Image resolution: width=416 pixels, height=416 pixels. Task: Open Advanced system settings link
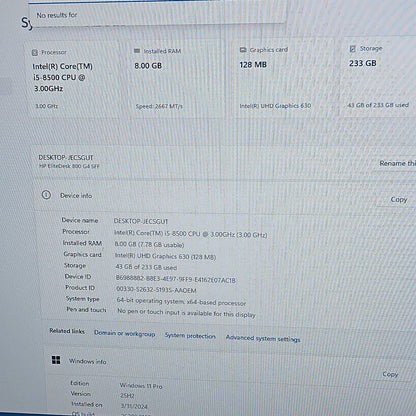click(263, 338)
